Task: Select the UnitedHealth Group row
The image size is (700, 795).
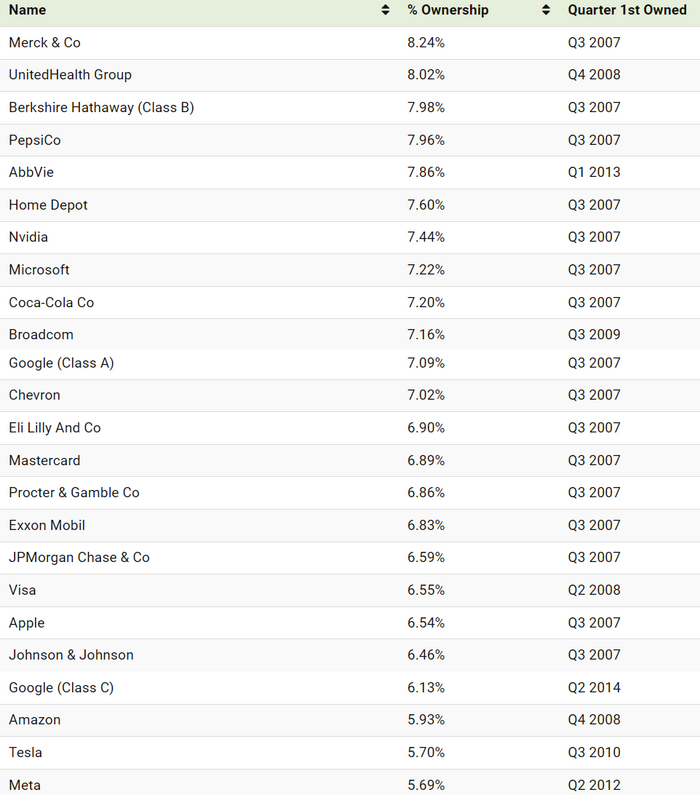Action: 70,75
